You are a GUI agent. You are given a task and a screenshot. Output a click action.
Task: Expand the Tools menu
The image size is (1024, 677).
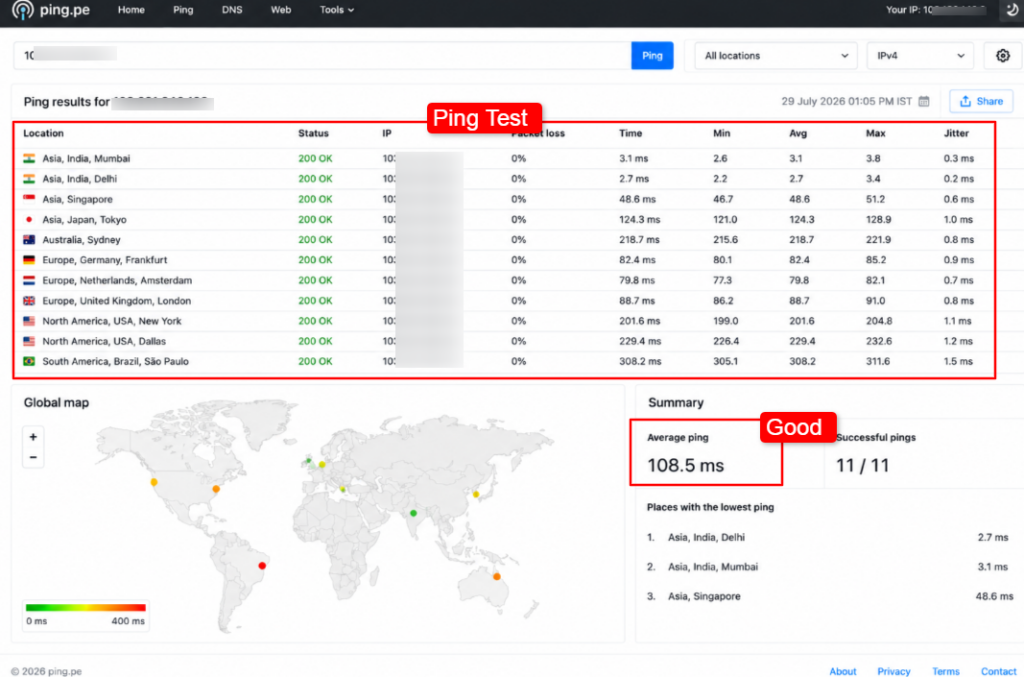pyautogui.click(x=336, y=10)
